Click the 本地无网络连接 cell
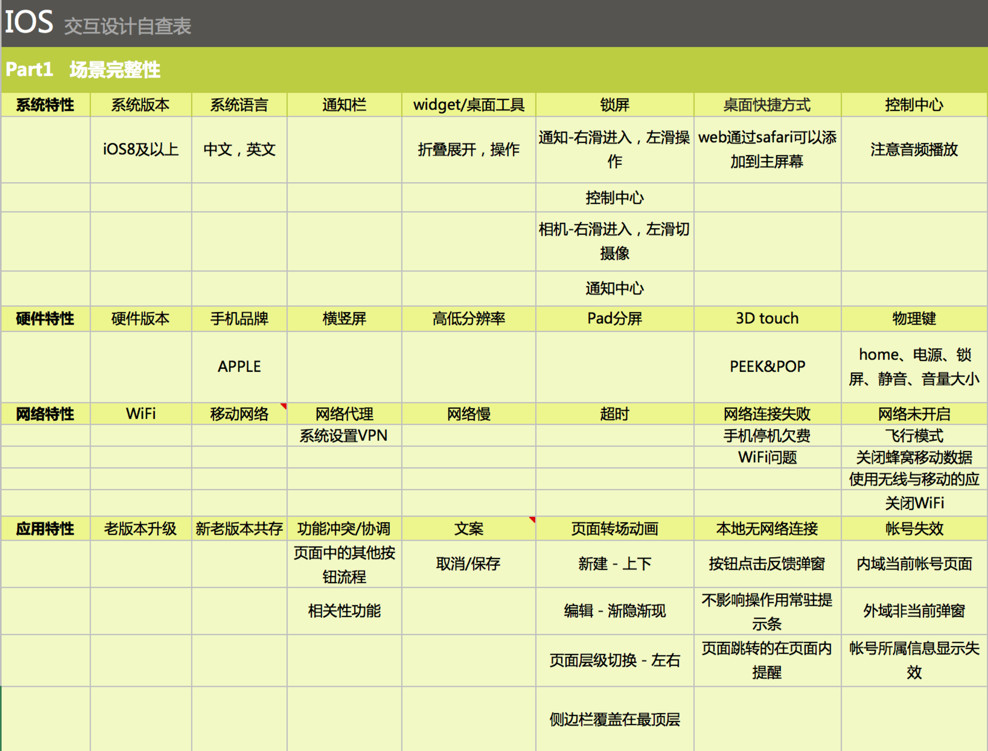The width and height of the screenshot is (988, 751). (767, 529)
